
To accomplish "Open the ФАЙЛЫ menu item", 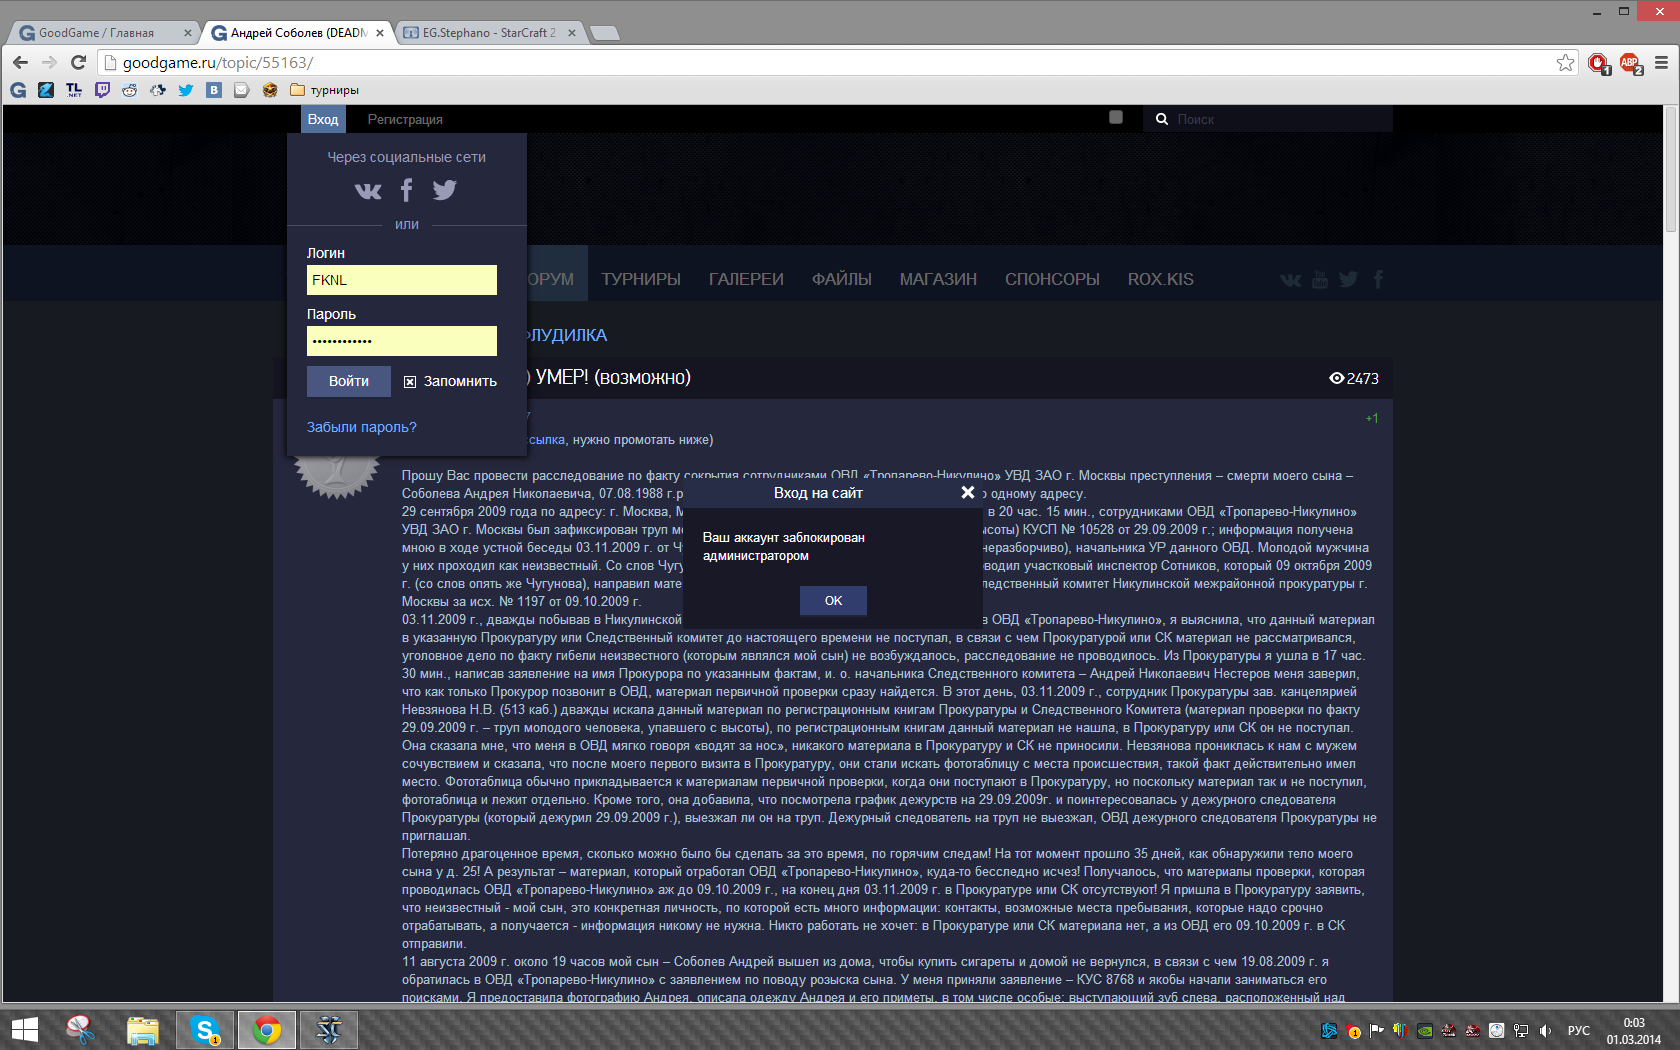I will [x=842, y=279].
